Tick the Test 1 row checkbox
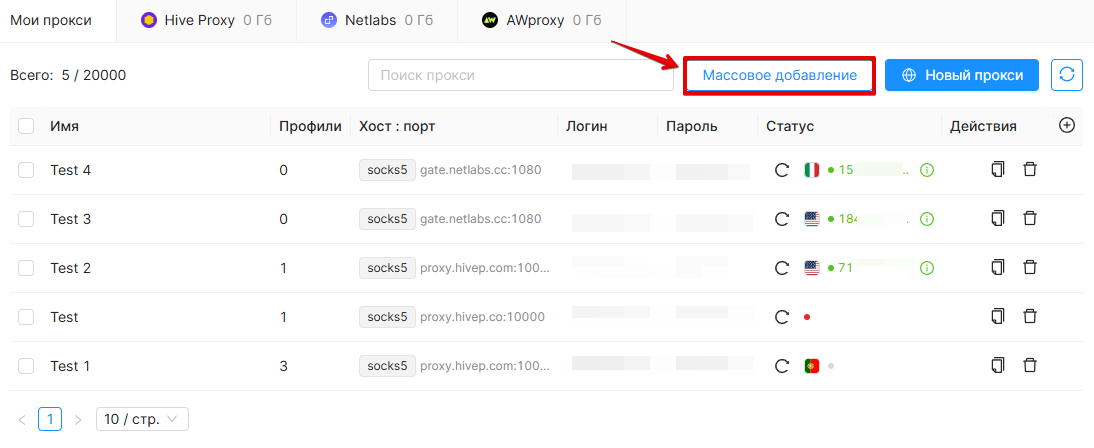The width and height of the screenshot is (1094, 448). coord(26,366)
